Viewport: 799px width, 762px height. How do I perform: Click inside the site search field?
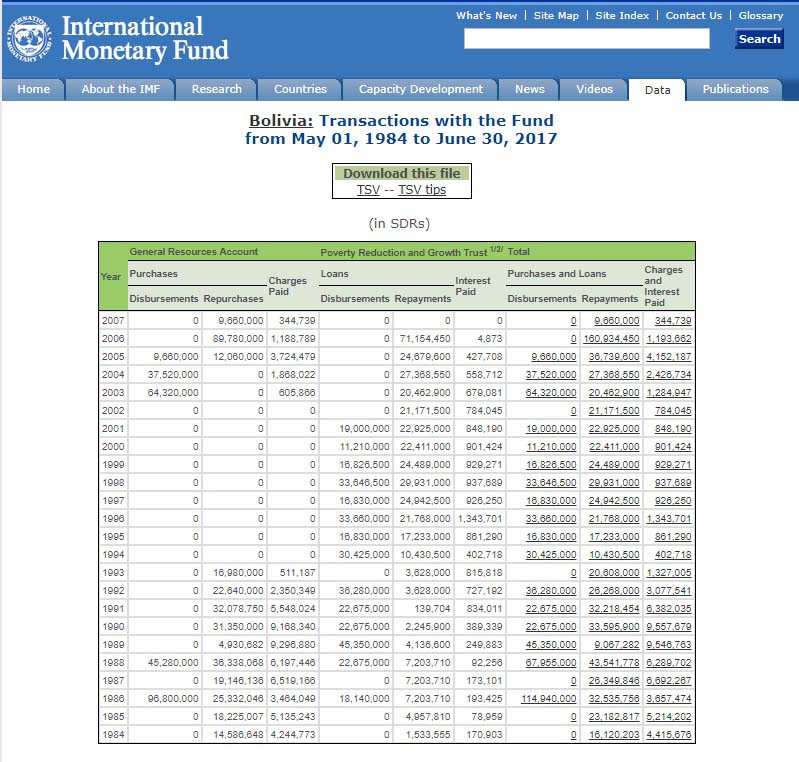587,39
